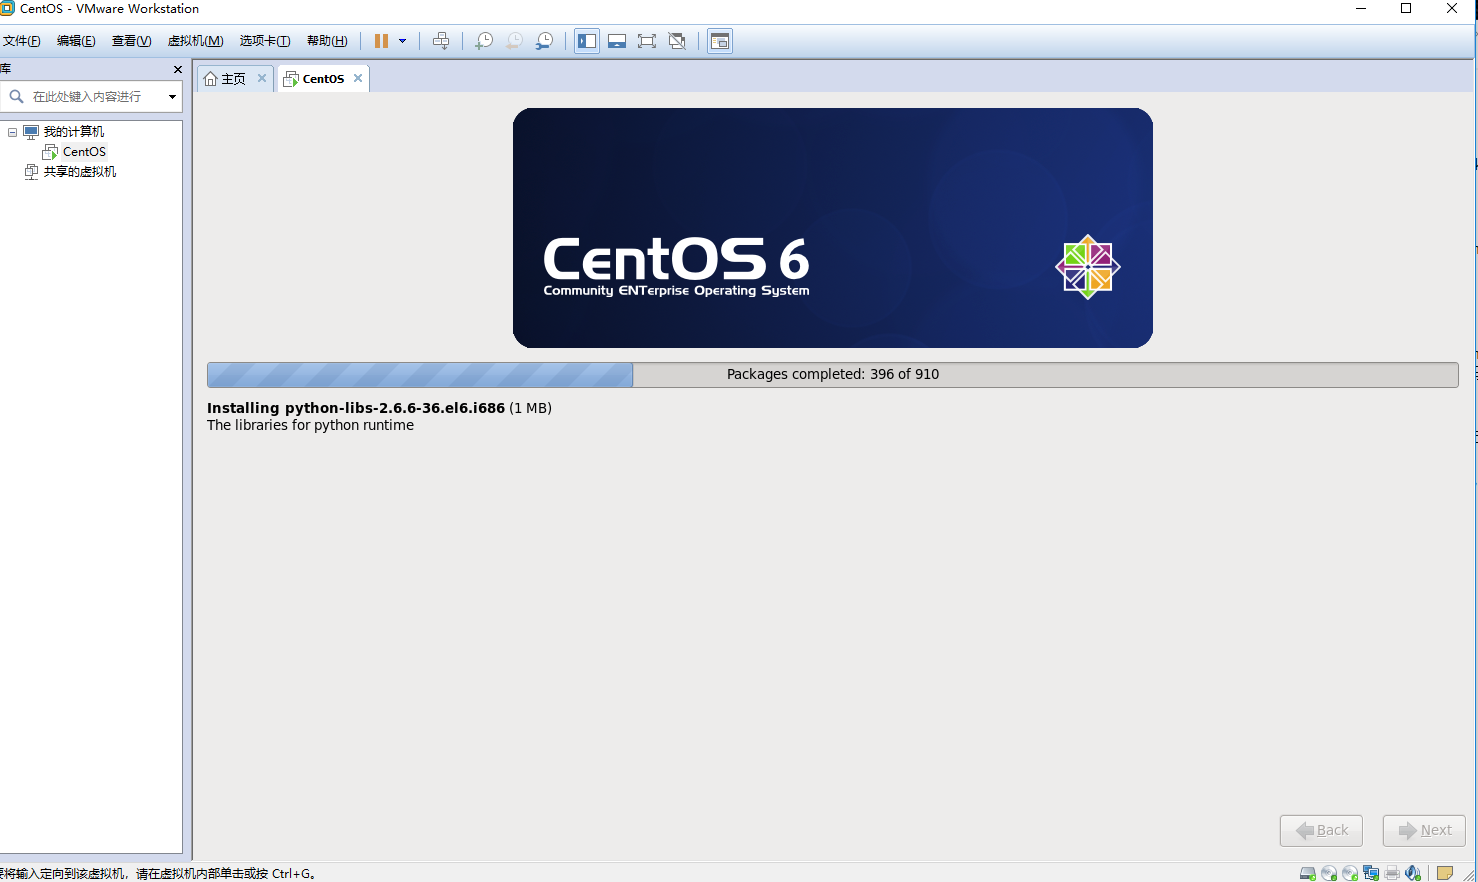1478x882 pixels.
Task: Click the Back button in installer
Action: point(1321,830)
